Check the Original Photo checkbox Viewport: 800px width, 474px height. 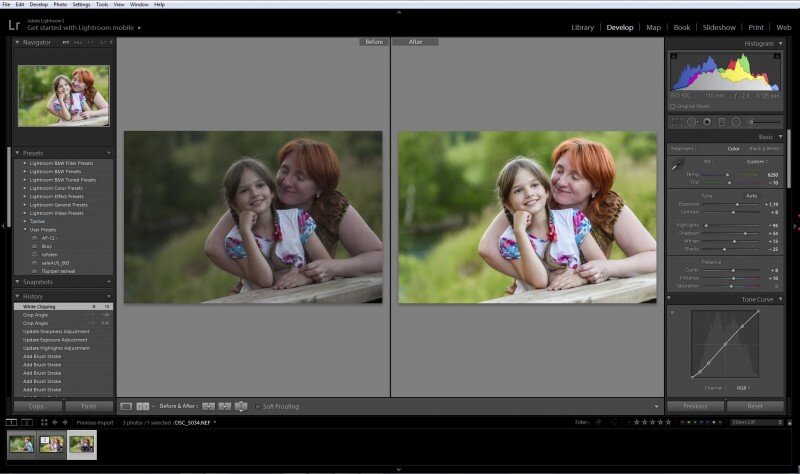click(x=672, y=107)
